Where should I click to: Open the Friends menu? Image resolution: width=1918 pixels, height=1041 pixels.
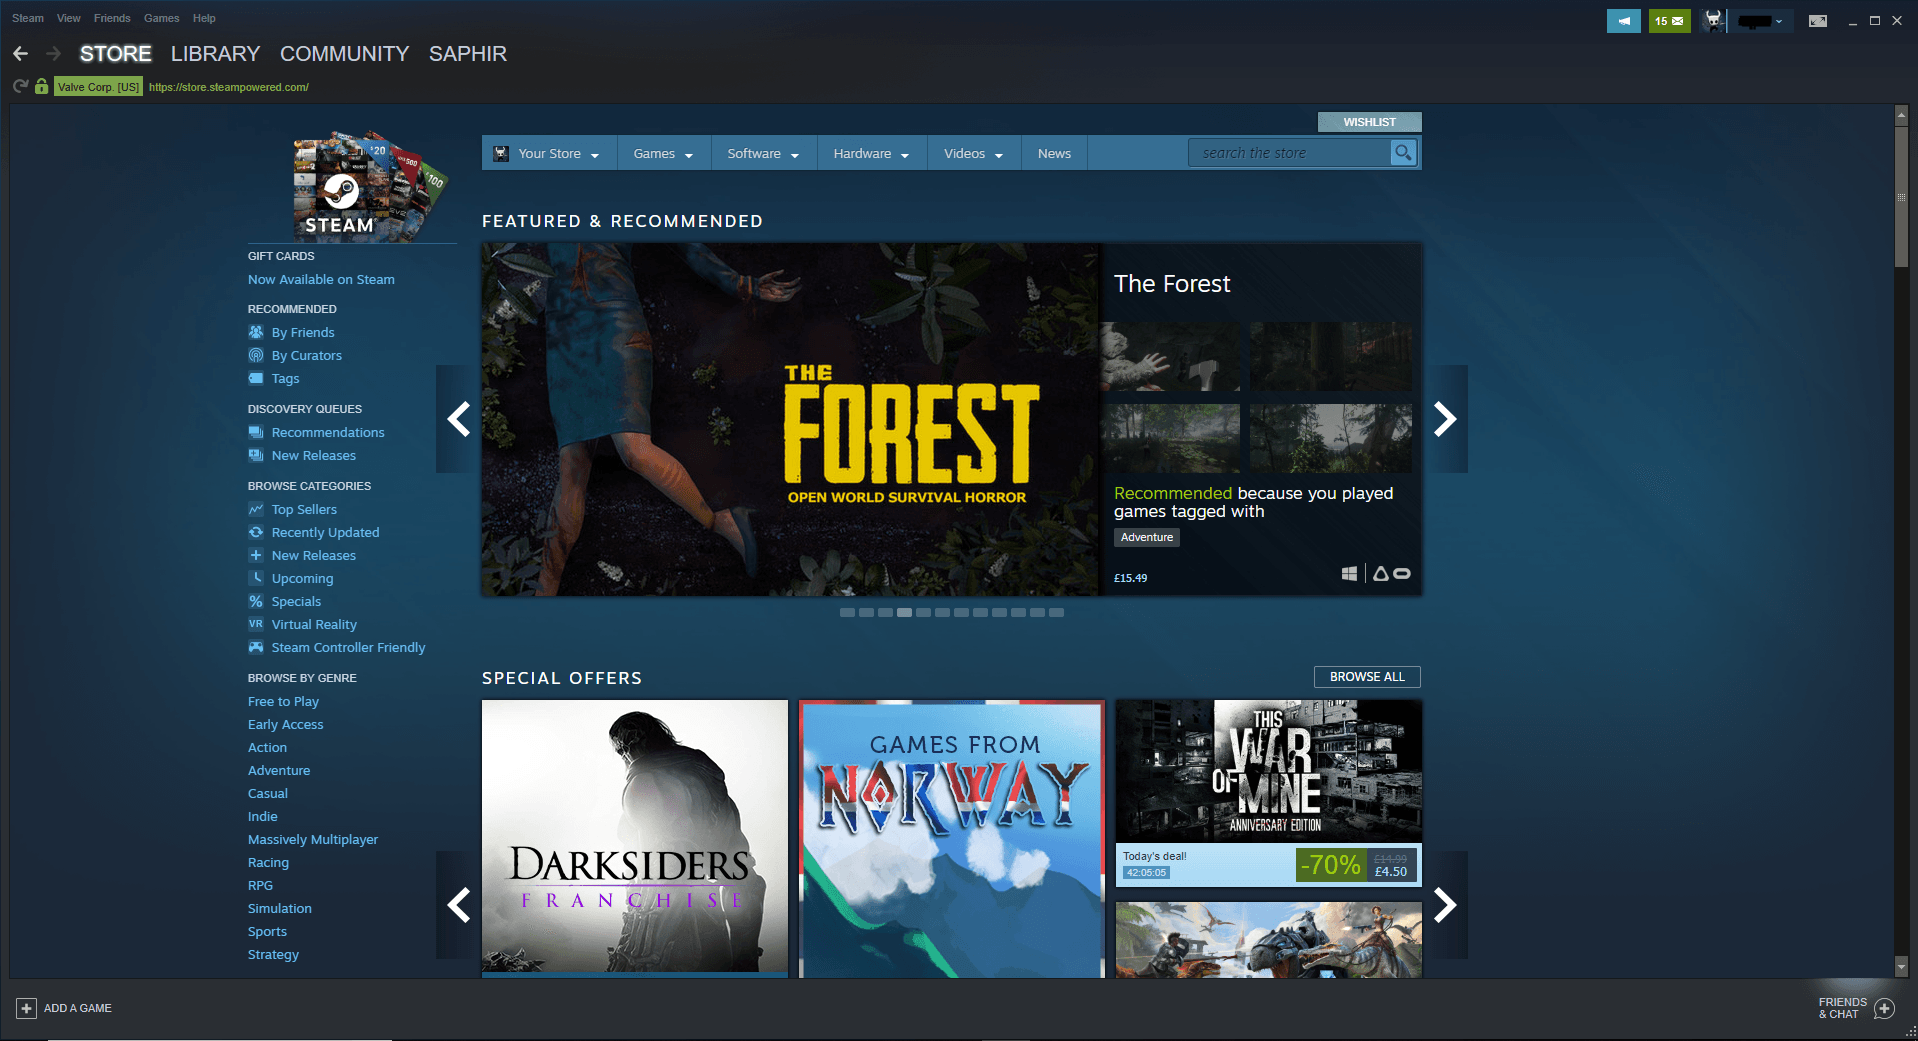tap(112, 18)
